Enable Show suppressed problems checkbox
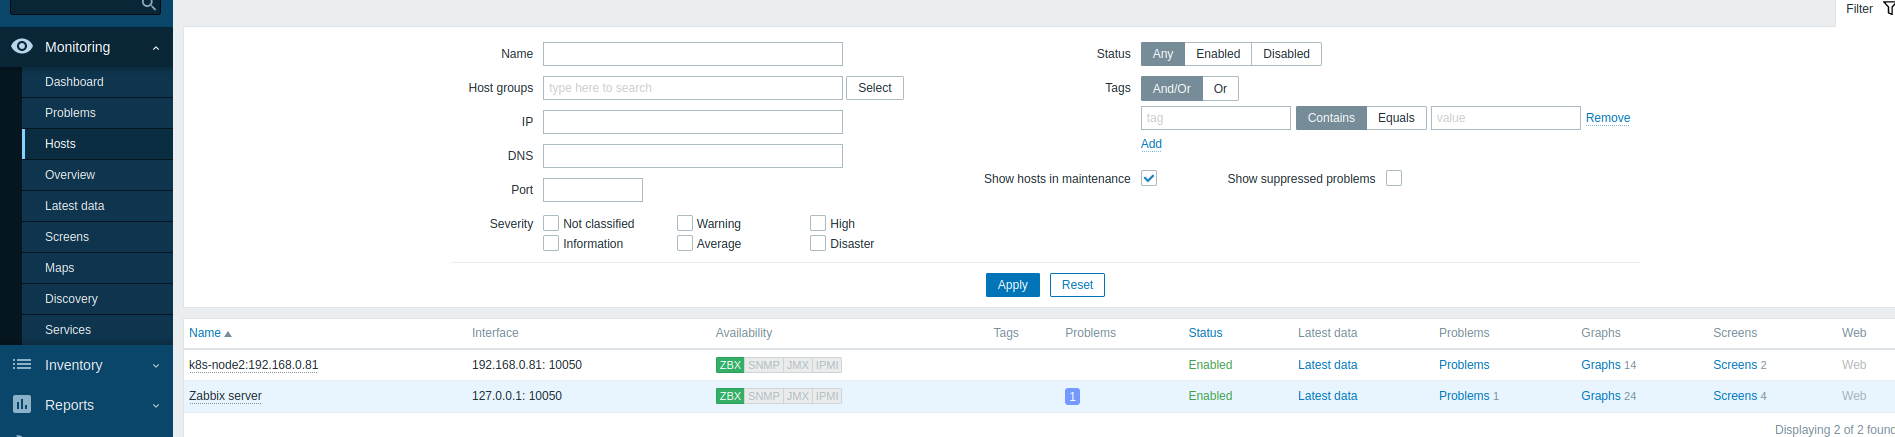This screenshot has height=437, width=1895. click(1394, 178)
